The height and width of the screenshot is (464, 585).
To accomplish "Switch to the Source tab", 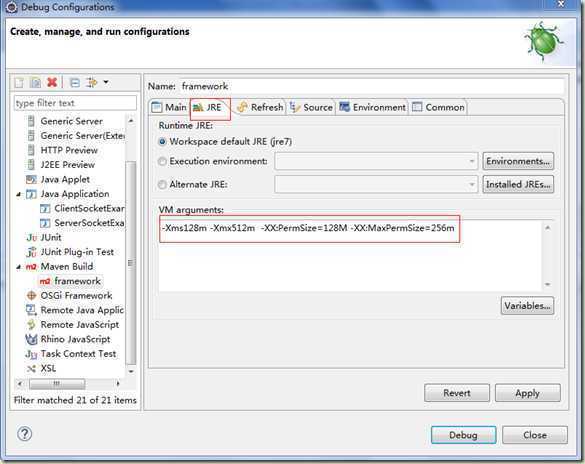I will pyautogui.click(x=311, y=107).
